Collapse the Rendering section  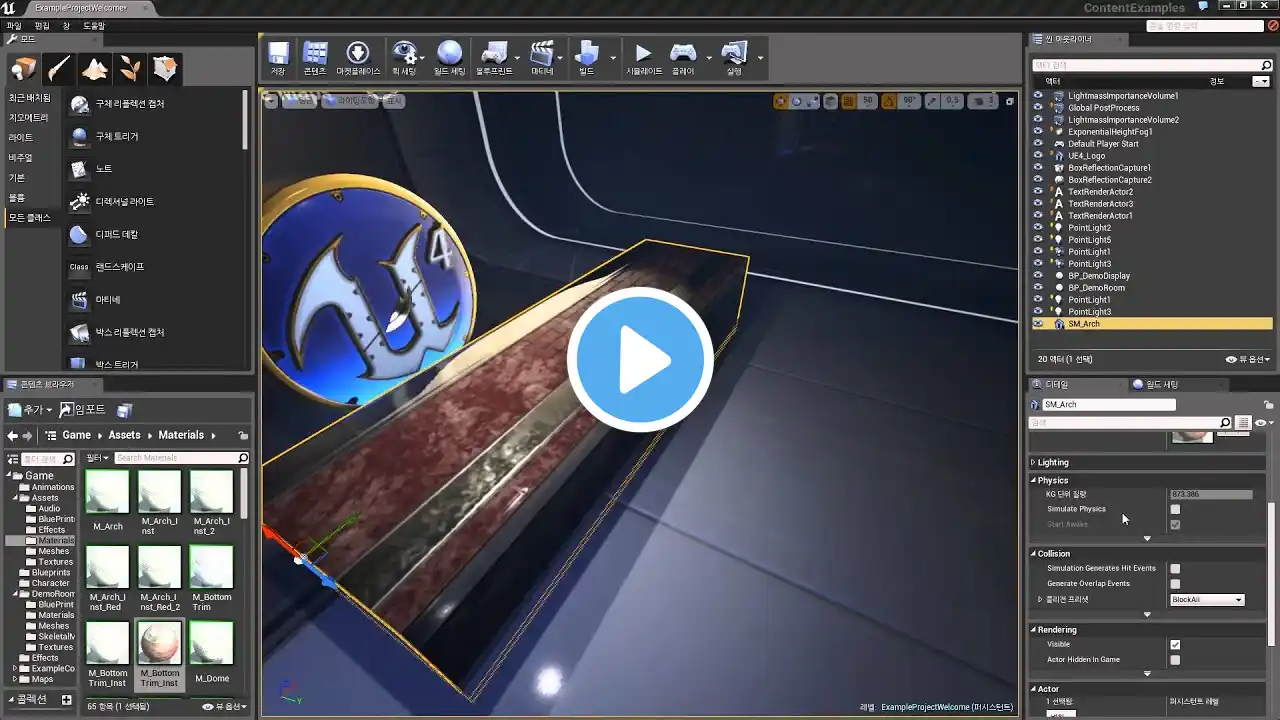coord(1034,630)
